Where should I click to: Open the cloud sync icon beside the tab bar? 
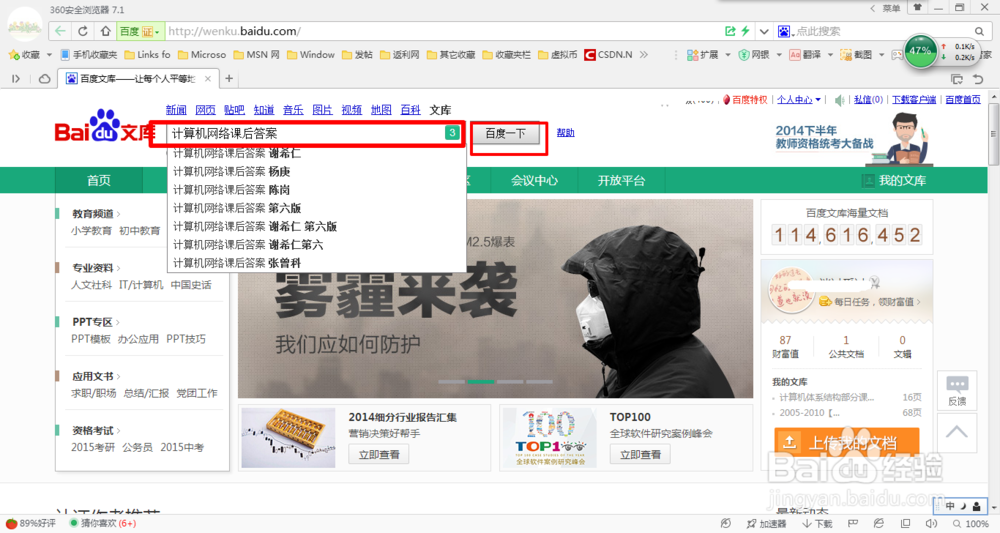coord(45,78)
